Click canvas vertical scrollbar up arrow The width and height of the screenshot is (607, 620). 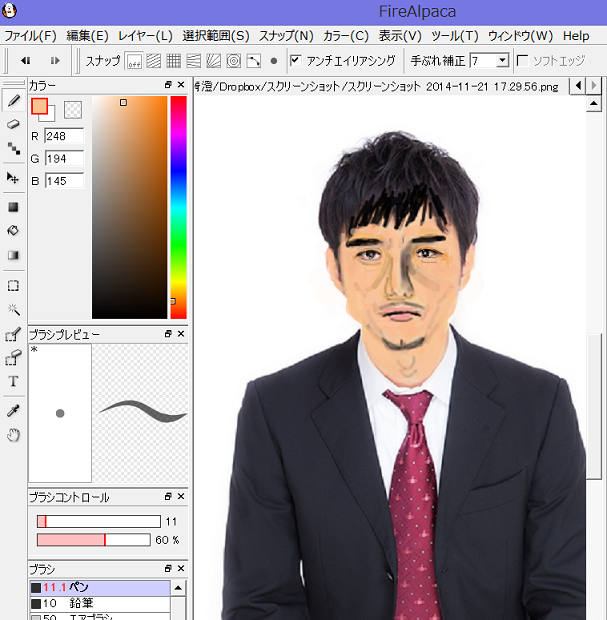tap(594, 104)
